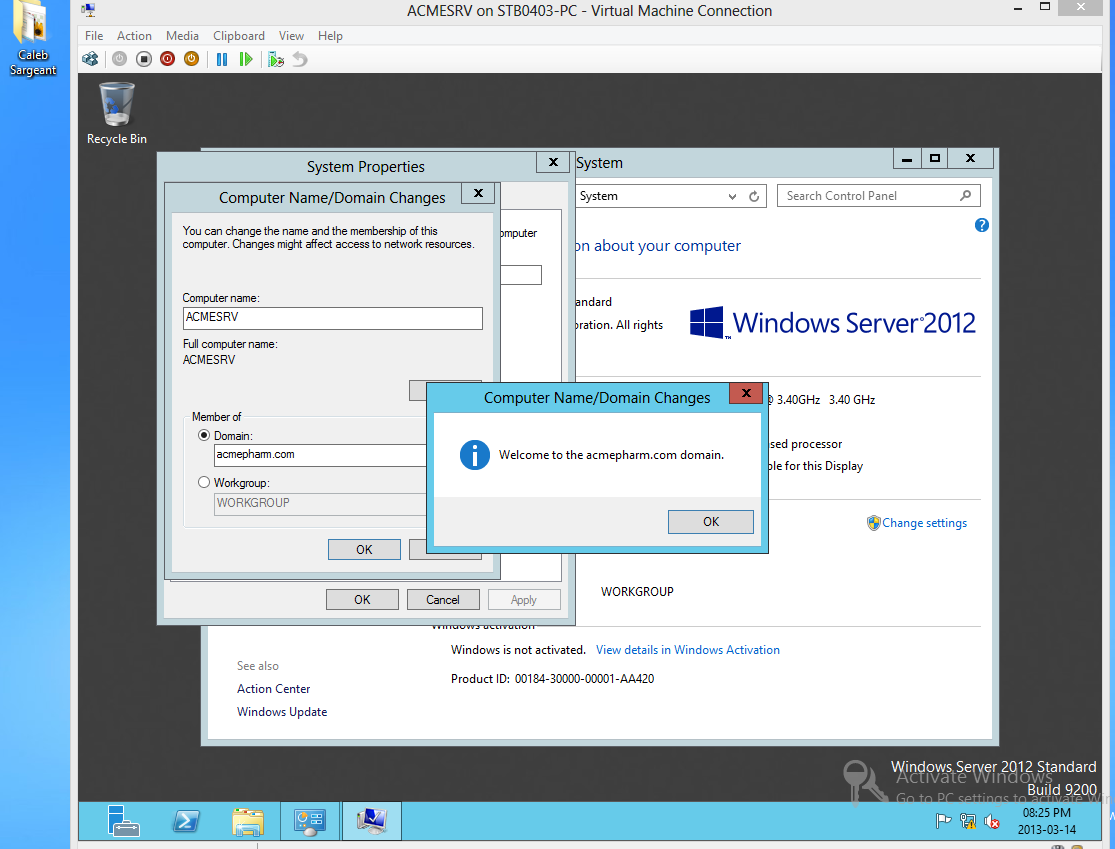Open the Windows Update link
Screen dimensions: 1115x849
282,712
